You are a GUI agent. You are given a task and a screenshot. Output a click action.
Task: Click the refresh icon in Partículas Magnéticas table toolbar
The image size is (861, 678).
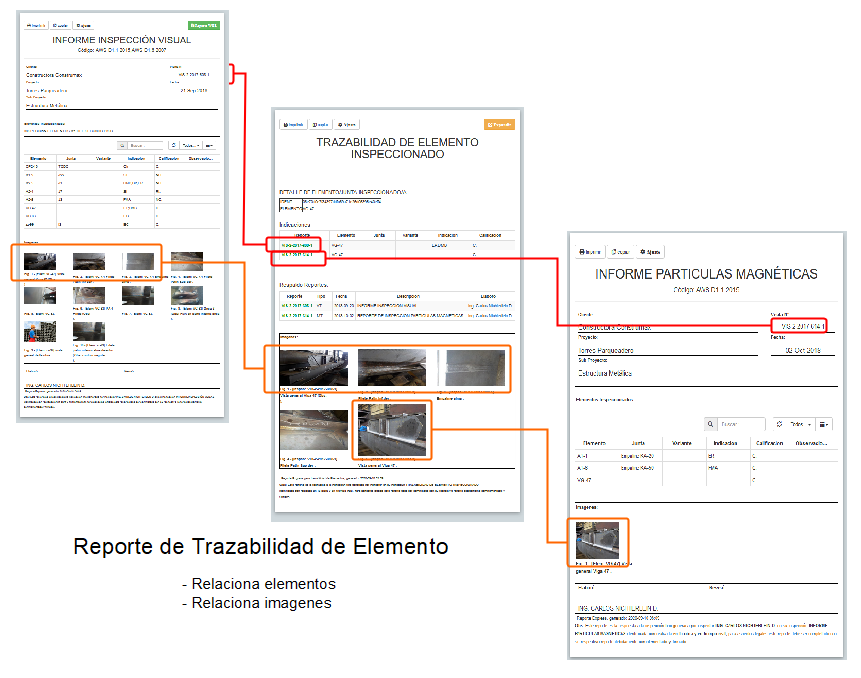[x=779, y=424]
